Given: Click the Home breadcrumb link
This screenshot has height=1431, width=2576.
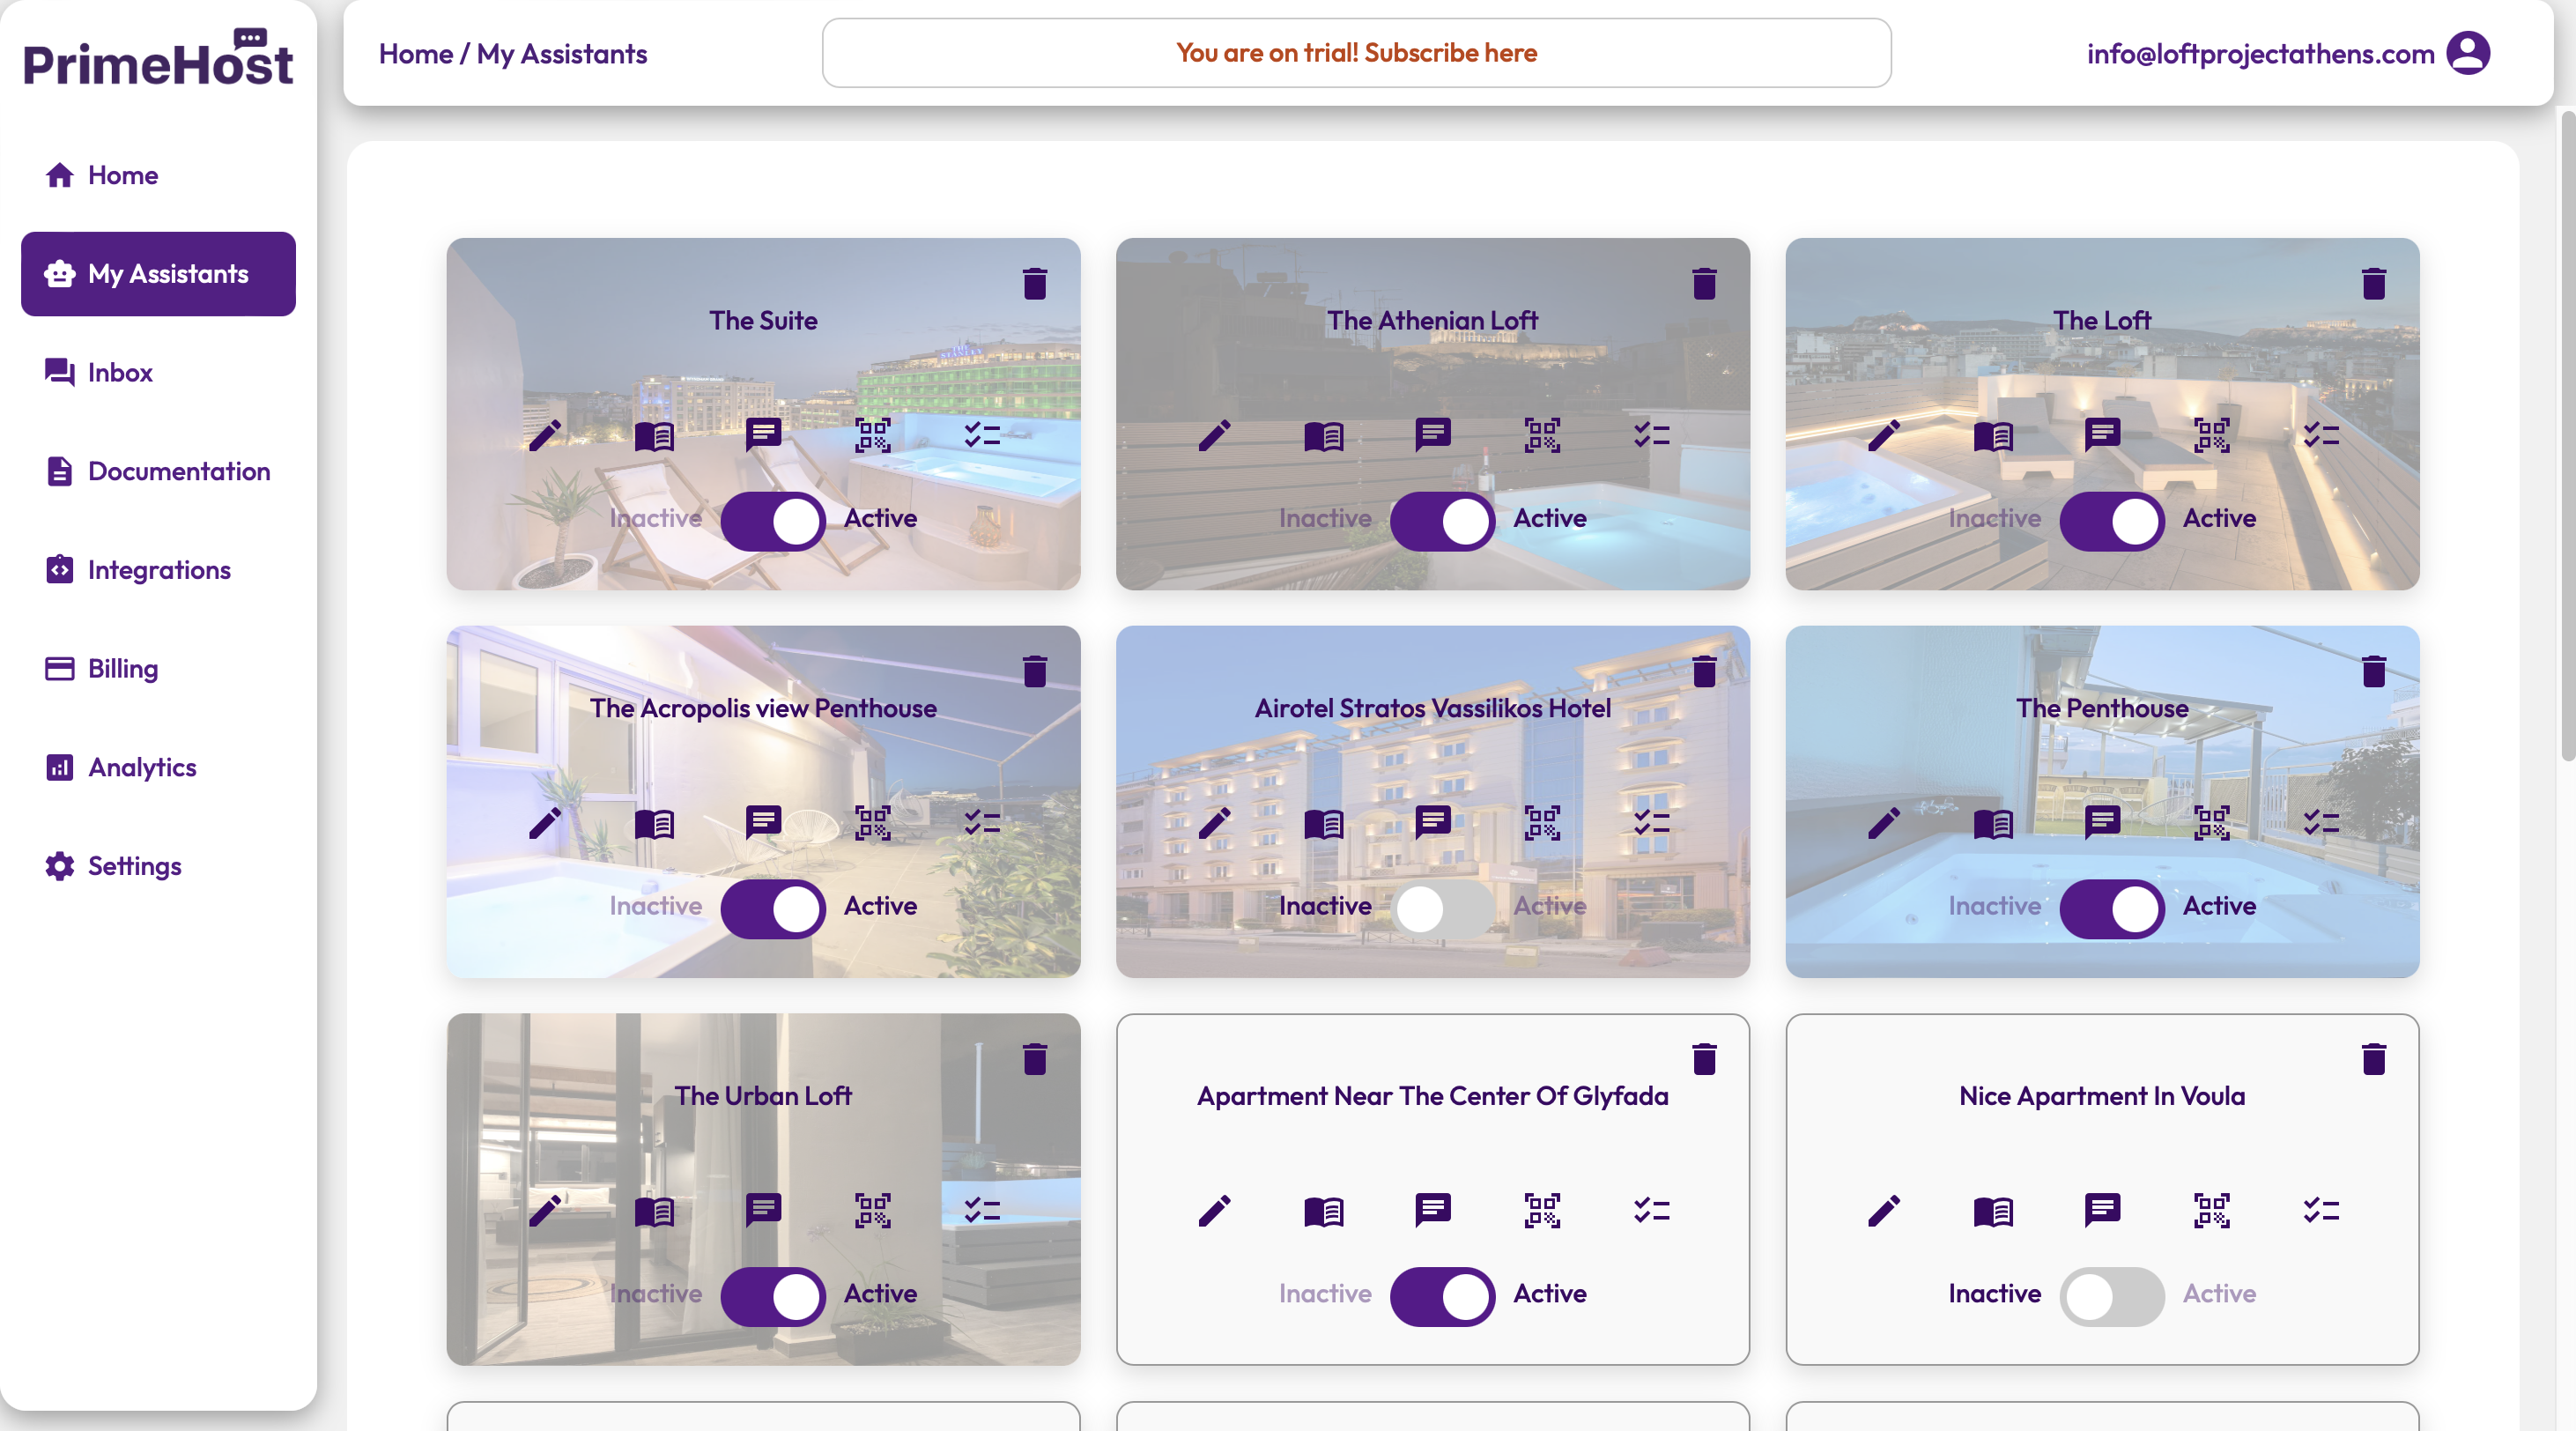Looking at the screenshot, I should pos(415,54).
